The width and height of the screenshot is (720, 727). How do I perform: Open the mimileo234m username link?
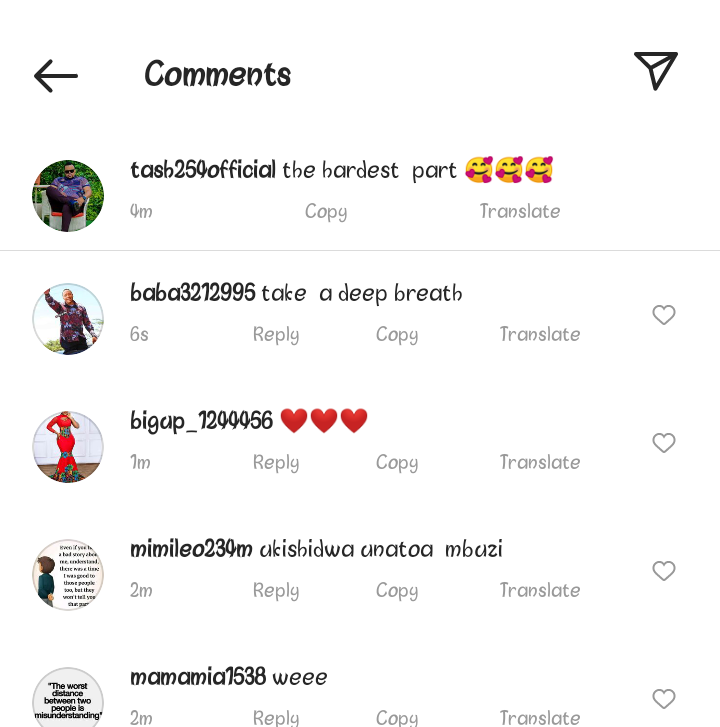[x=191, y=549]
